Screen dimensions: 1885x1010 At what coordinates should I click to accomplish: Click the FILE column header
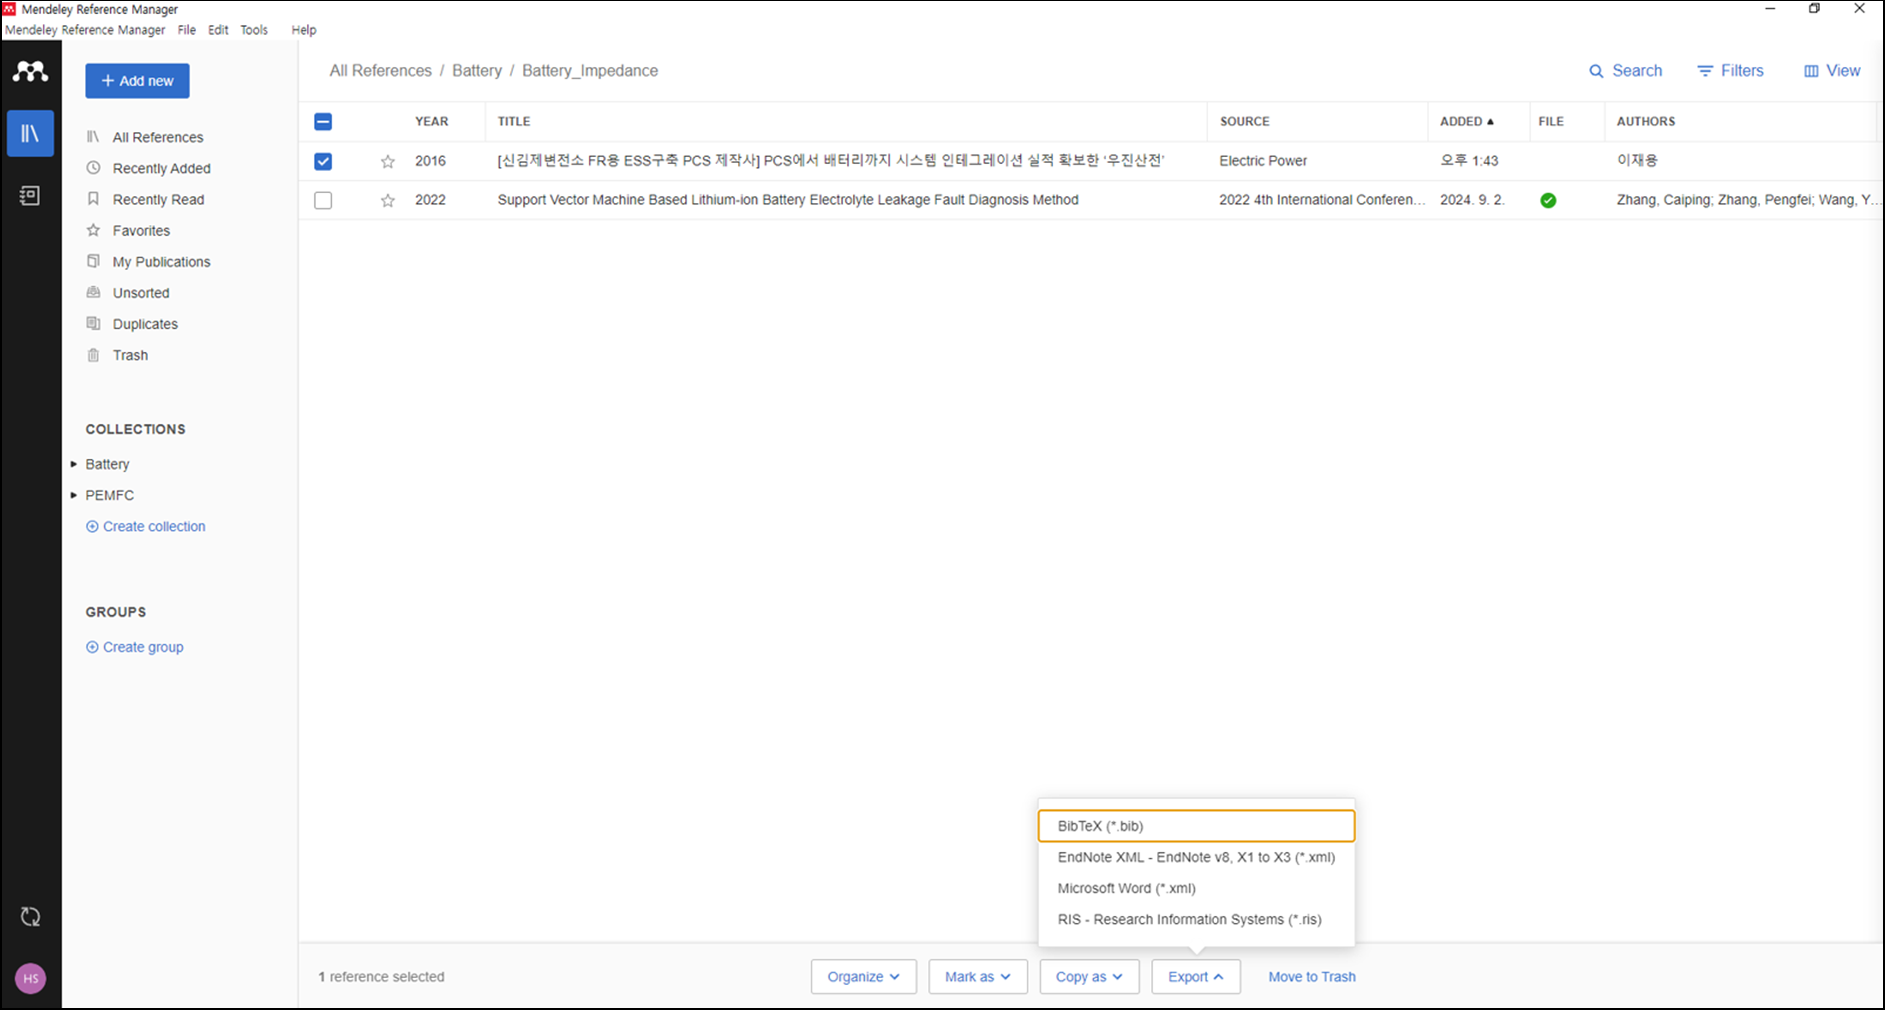coord(1551,121)
